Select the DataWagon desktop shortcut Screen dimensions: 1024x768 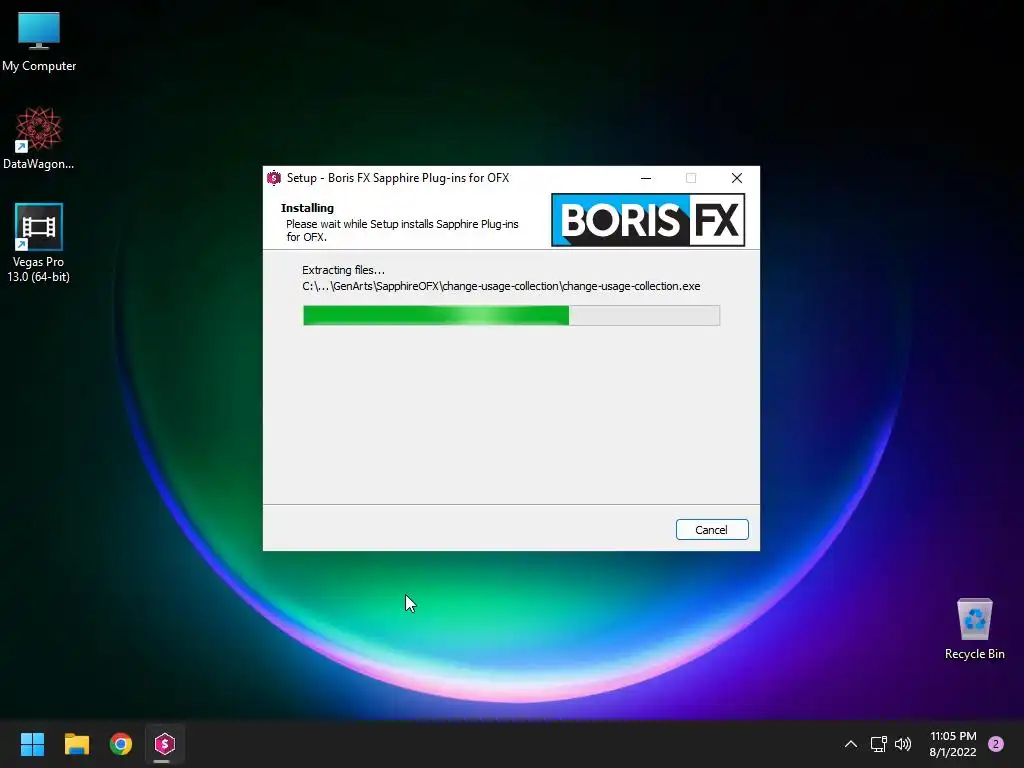(x=39, y=138)
